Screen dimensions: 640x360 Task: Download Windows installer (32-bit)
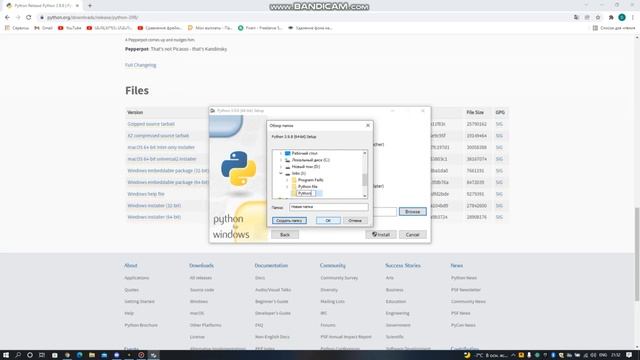[x=154, y=206]
